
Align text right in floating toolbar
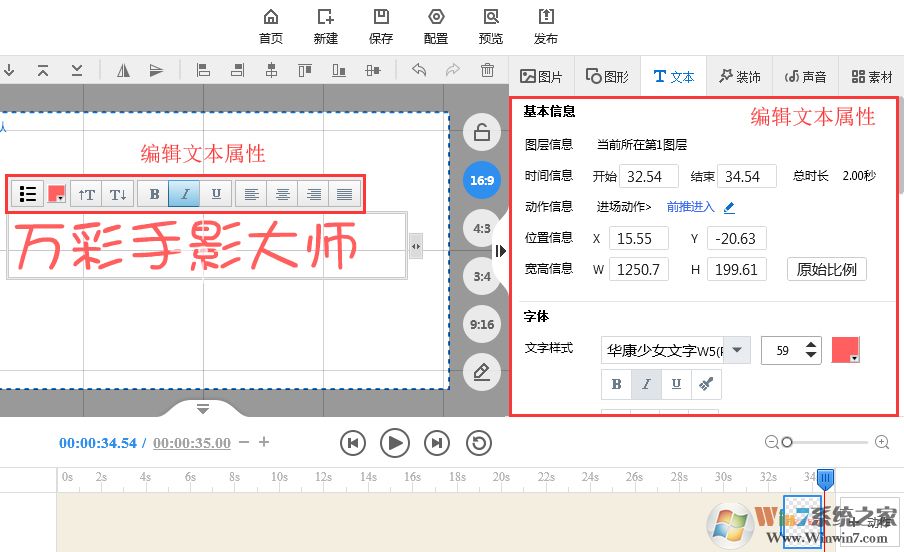click(x=314, y=194)
